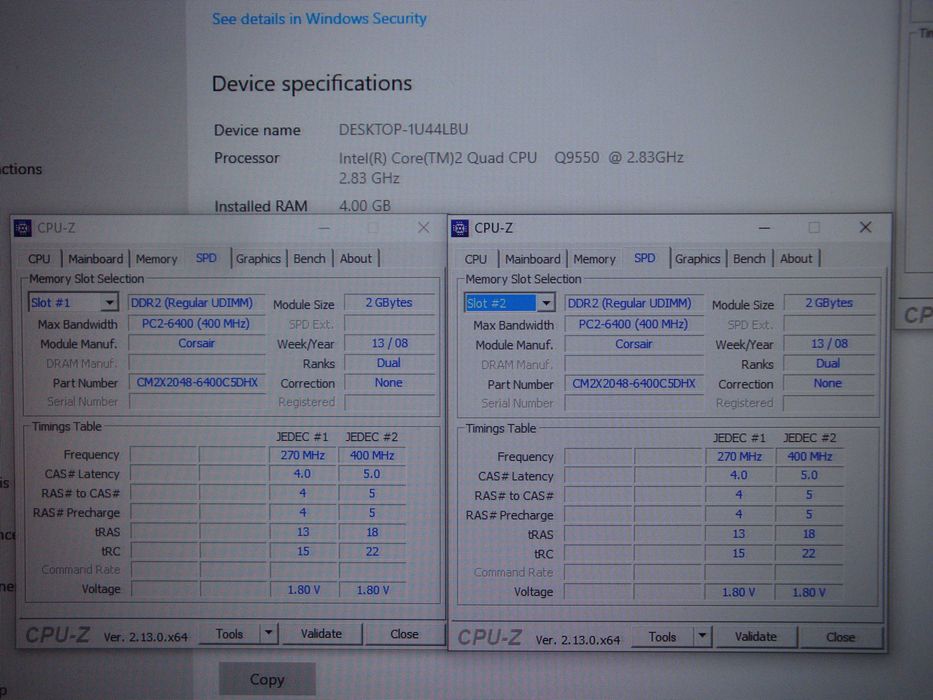933x700 pixels.
Task: Click Installed RAM 4.00 GB value
Action: coord(365,206)
